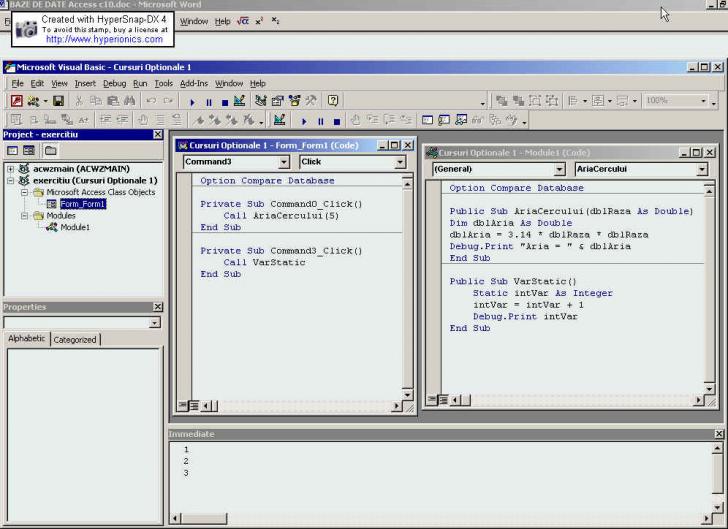Close the Immediate window
Viewport: 728px width, 529px height.
coord(719,434)
